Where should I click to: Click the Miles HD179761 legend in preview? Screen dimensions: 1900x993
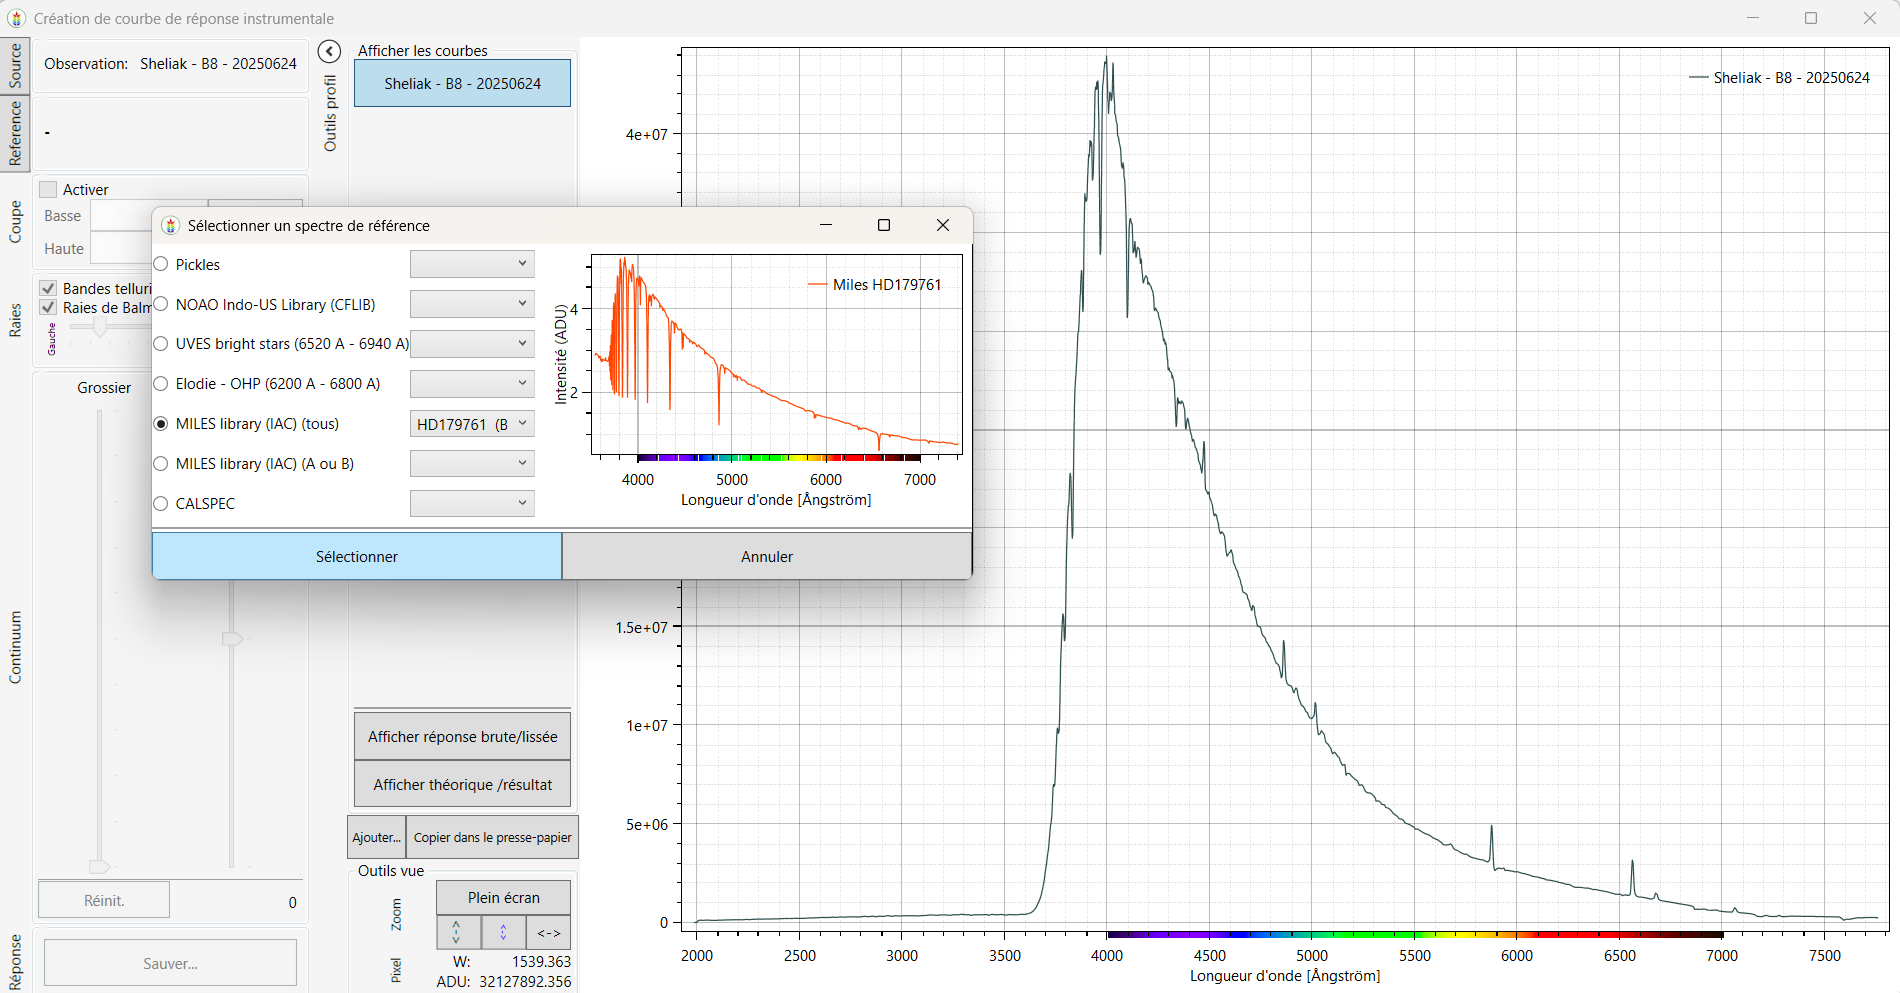click(875, 285)
